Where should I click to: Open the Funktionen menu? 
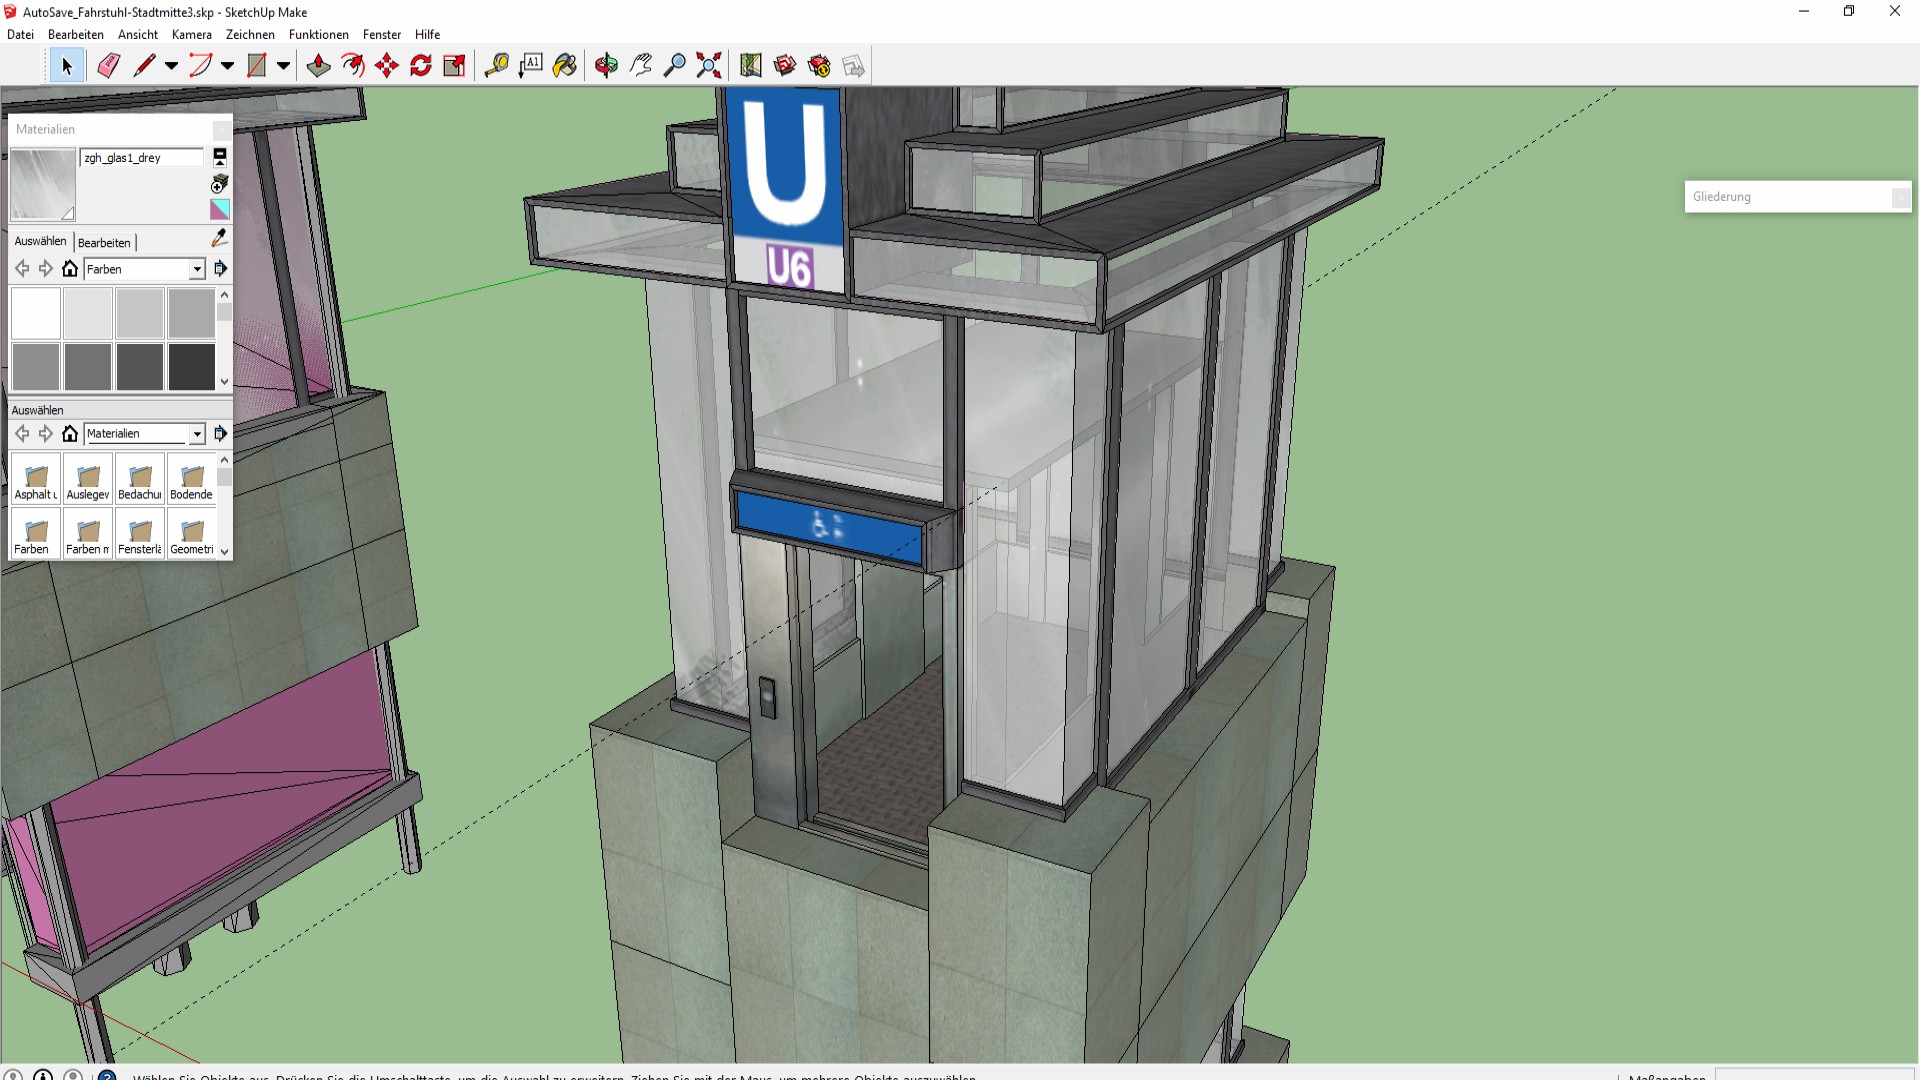coord(319,34)
